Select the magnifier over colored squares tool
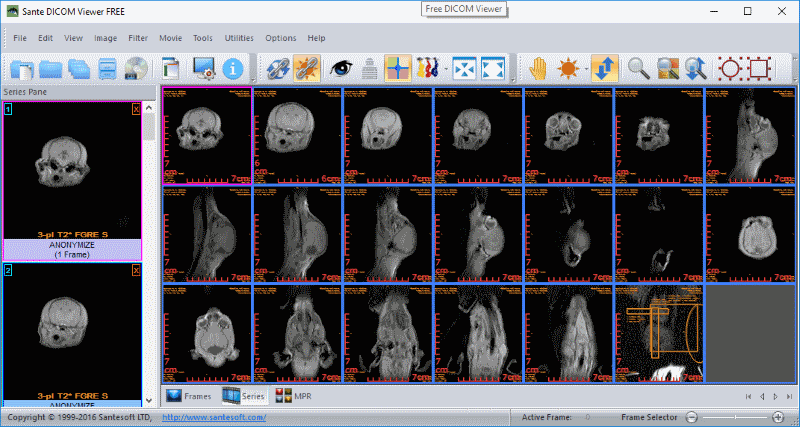The width and height of the screenshot is (800, 427). [668, 68]
